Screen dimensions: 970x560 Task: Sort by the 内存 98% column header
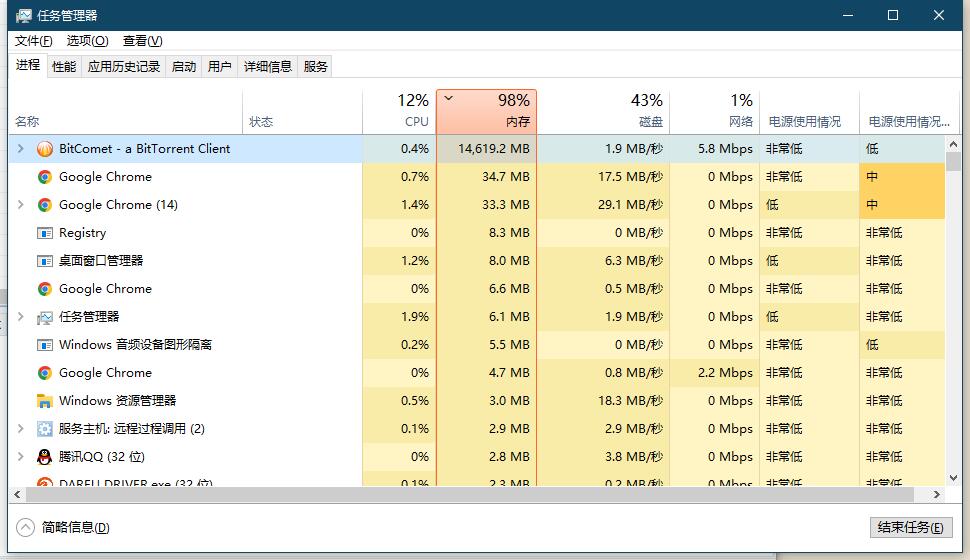486,112
